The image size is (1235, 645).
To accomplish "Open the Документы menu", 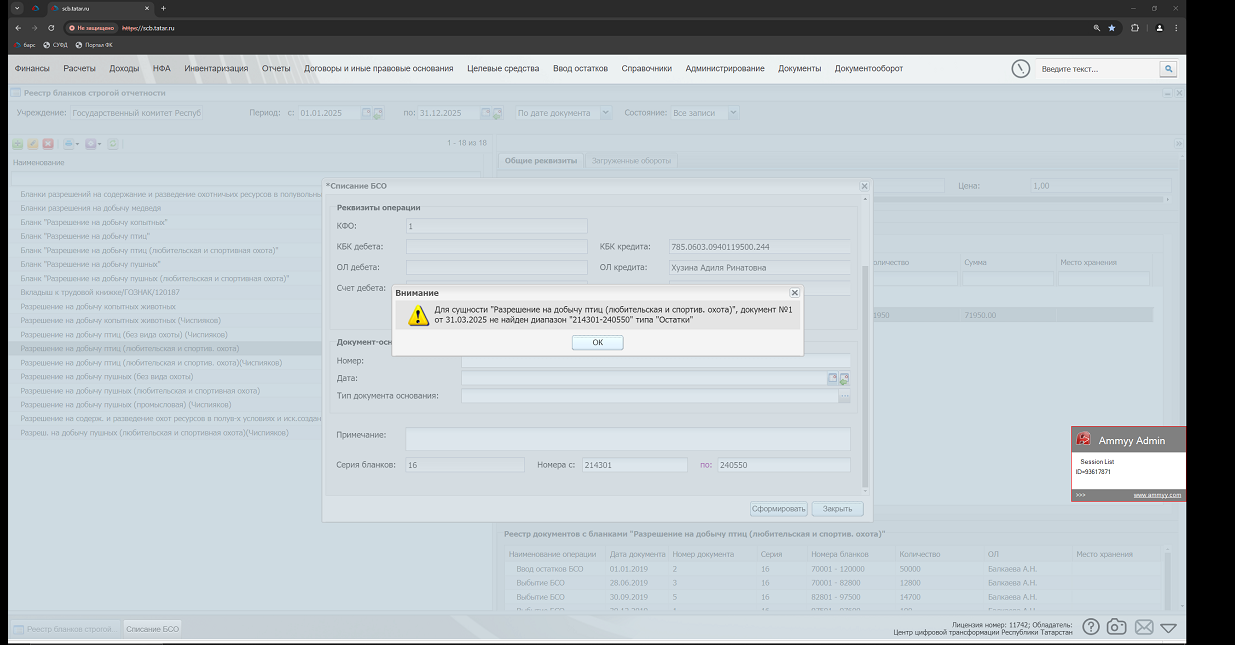I will 799,68.
